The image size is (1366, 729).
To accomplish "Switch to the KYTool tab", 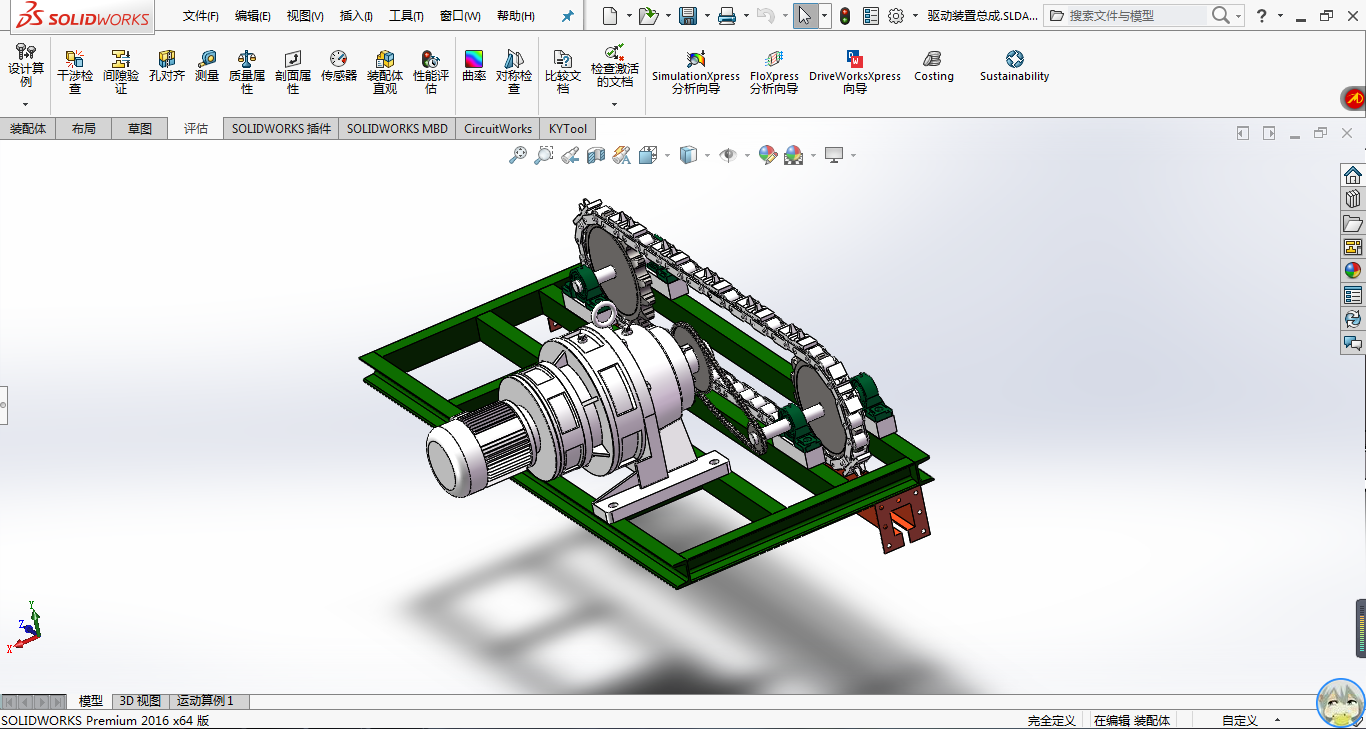I will tap(568, 129).
